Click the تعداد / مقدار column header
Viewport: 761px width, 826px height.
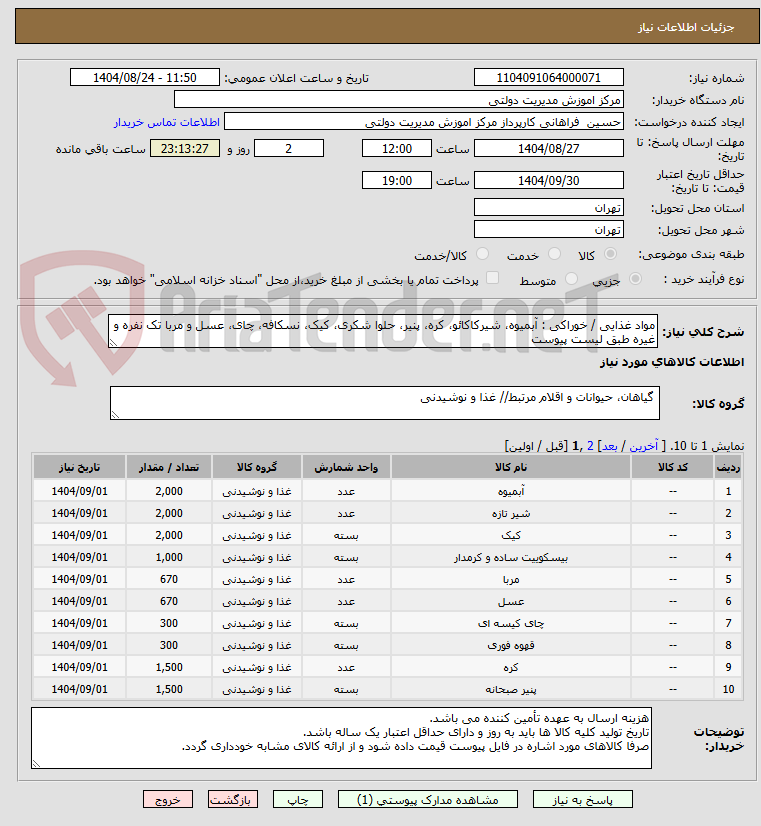coord(169,467)
